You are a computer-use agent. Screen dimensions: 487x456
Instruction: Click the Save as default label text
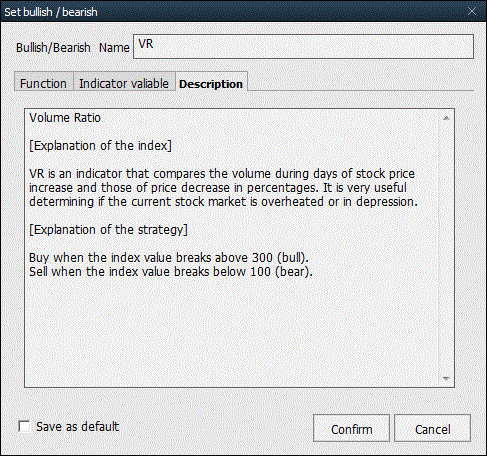click(x=77, y=426)
